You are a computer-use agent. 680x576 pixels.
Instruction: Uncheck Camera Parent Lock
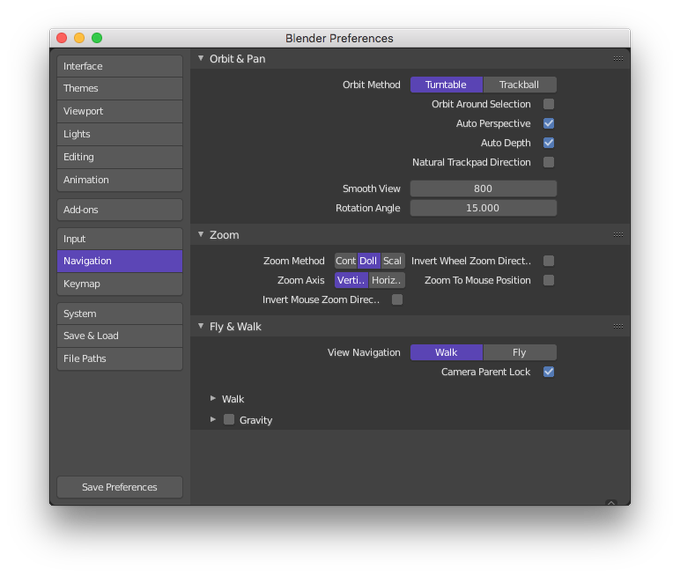pos(549,372)
